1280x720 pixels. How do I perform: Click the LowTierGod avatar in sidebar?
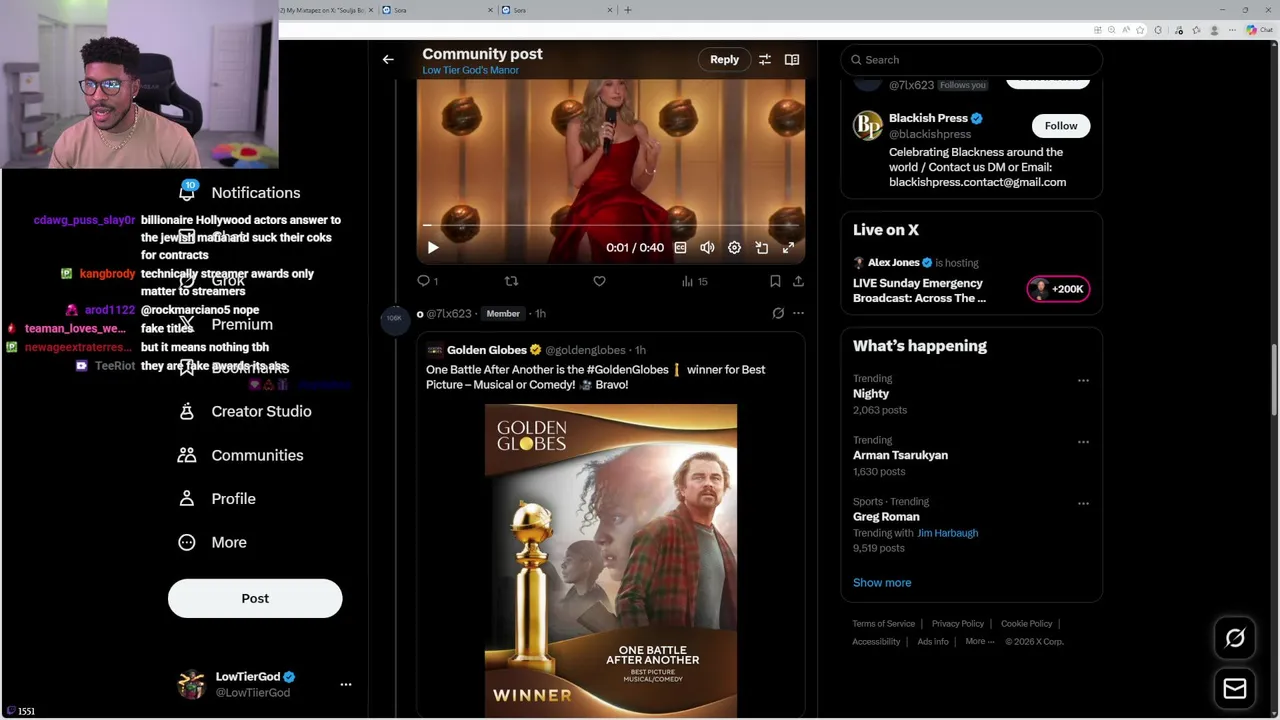pos(191,685)
